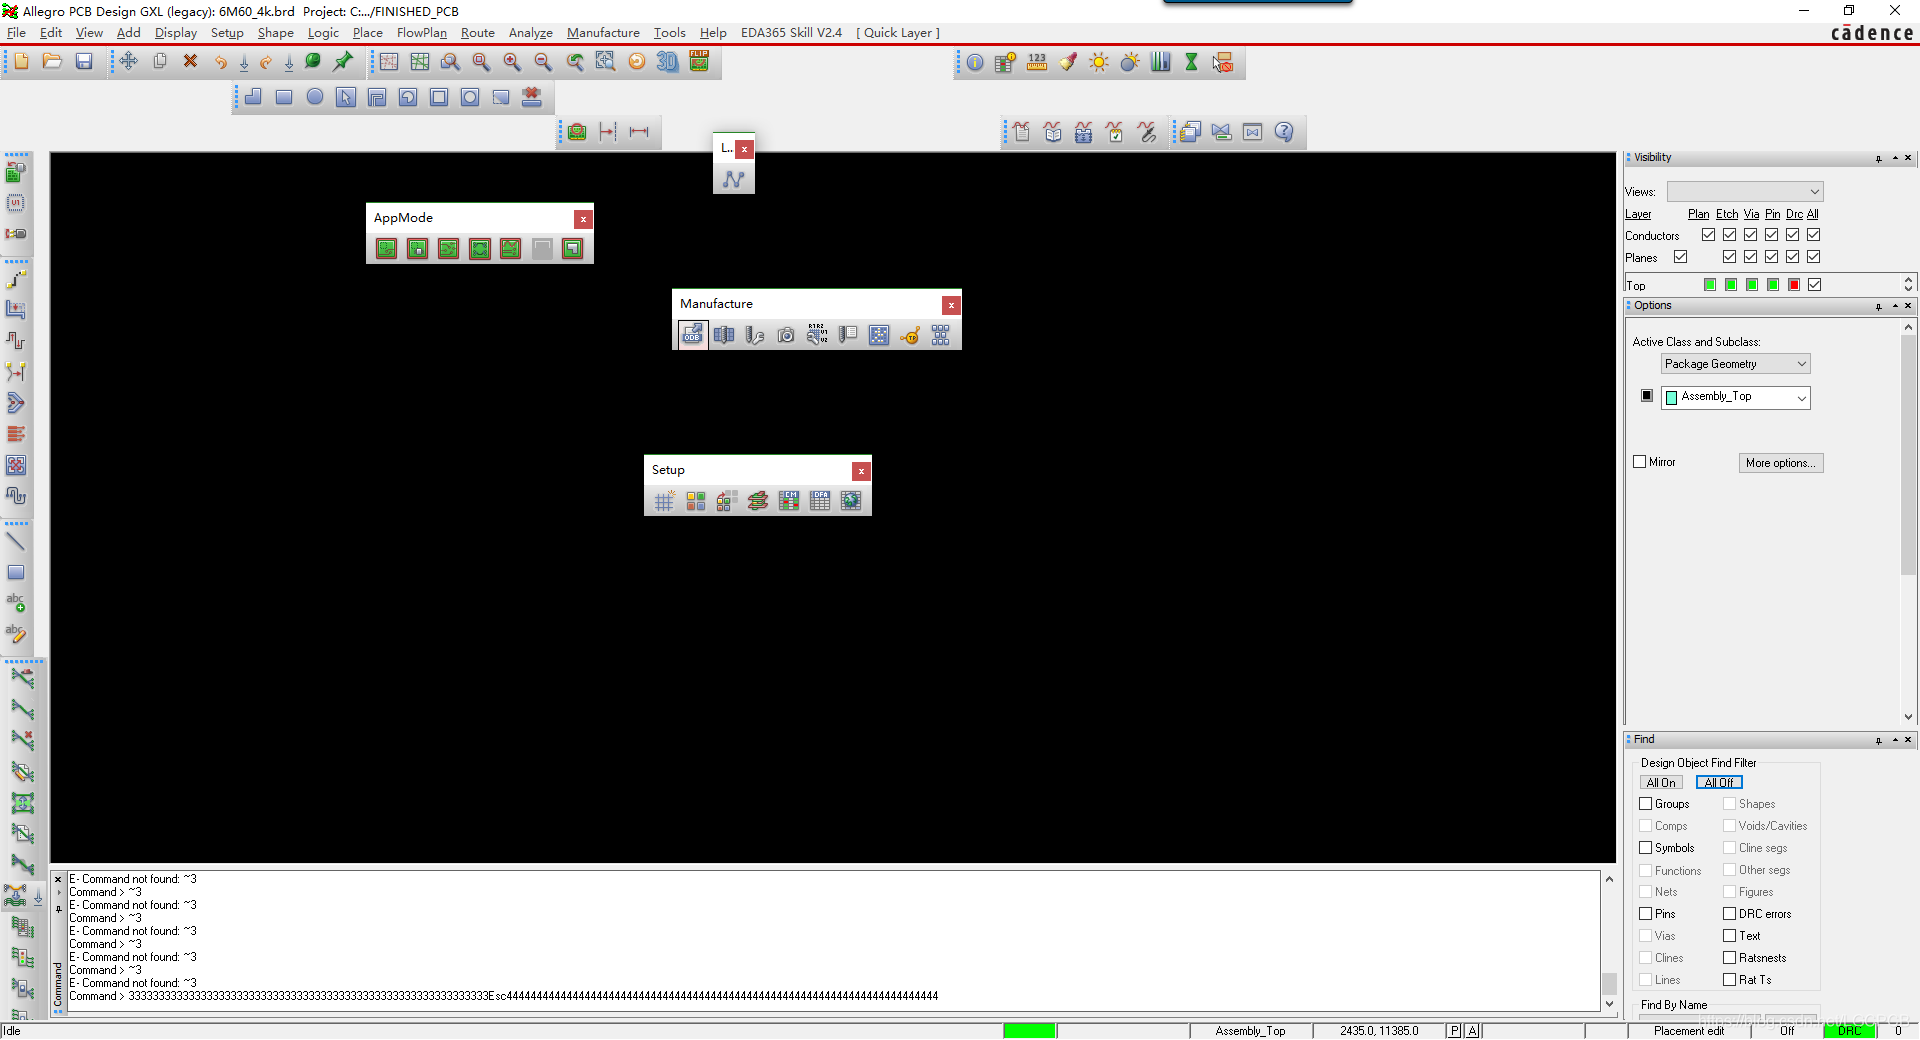Open the Views dropdown
This screenshot has height=1040, width=1920.
[x=1745, y=192]
